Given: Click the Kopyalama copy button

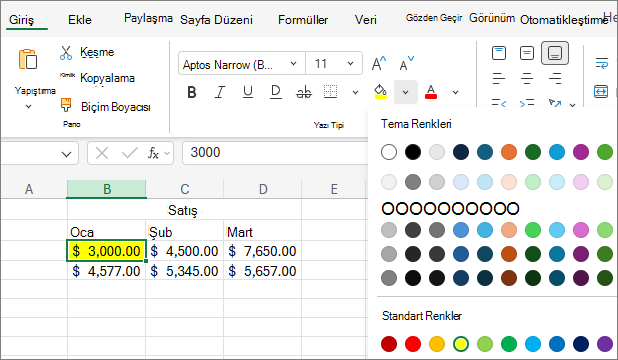Looking at the screenshot, I should tap(107, 78).
